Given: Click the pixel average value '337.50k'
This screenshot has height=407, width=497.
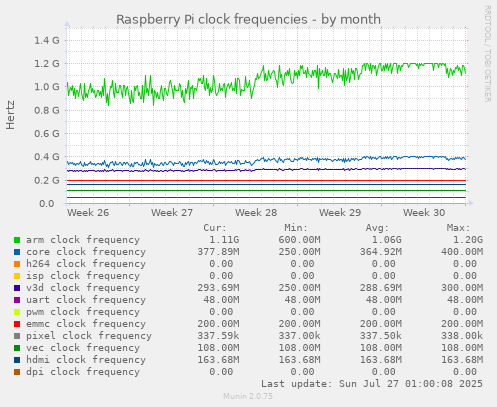Looking at the screenshot, I should (381, 336).
